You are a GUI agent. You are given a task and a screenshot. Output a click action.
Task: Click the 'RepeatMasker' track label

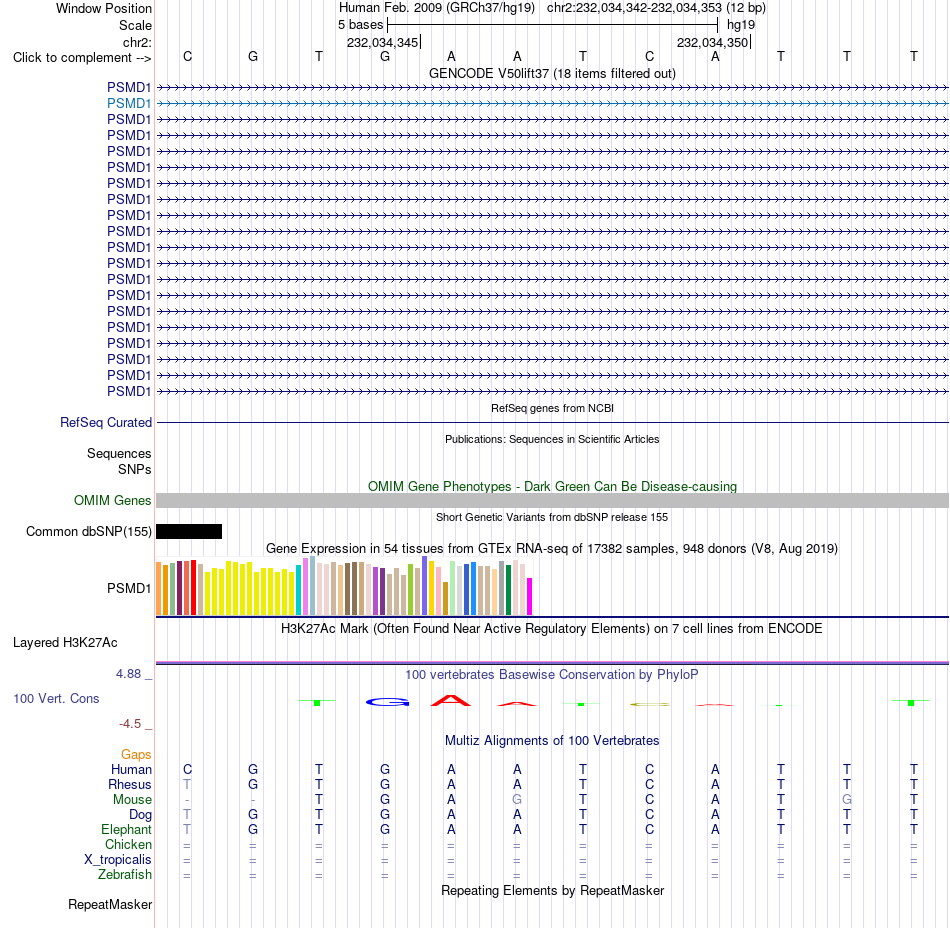[110, 905]
